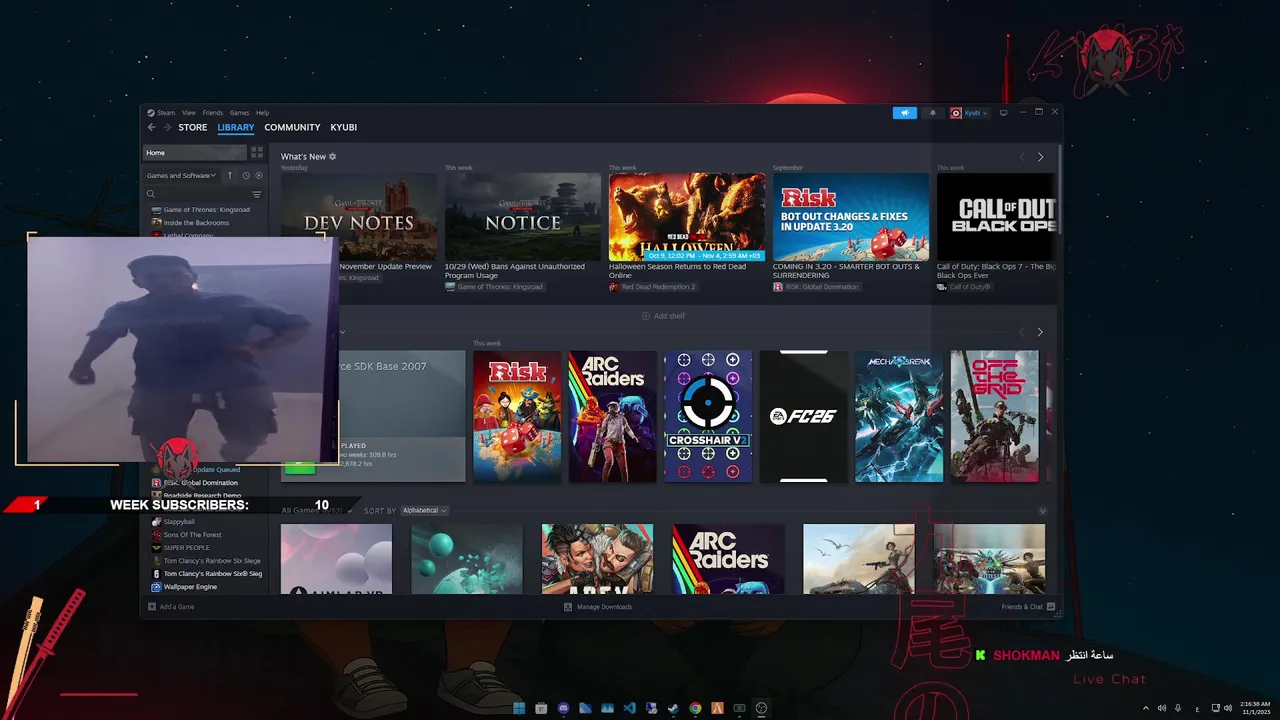Click the Windows Start button
1280x720 pixels.
(x=519, y=708)
